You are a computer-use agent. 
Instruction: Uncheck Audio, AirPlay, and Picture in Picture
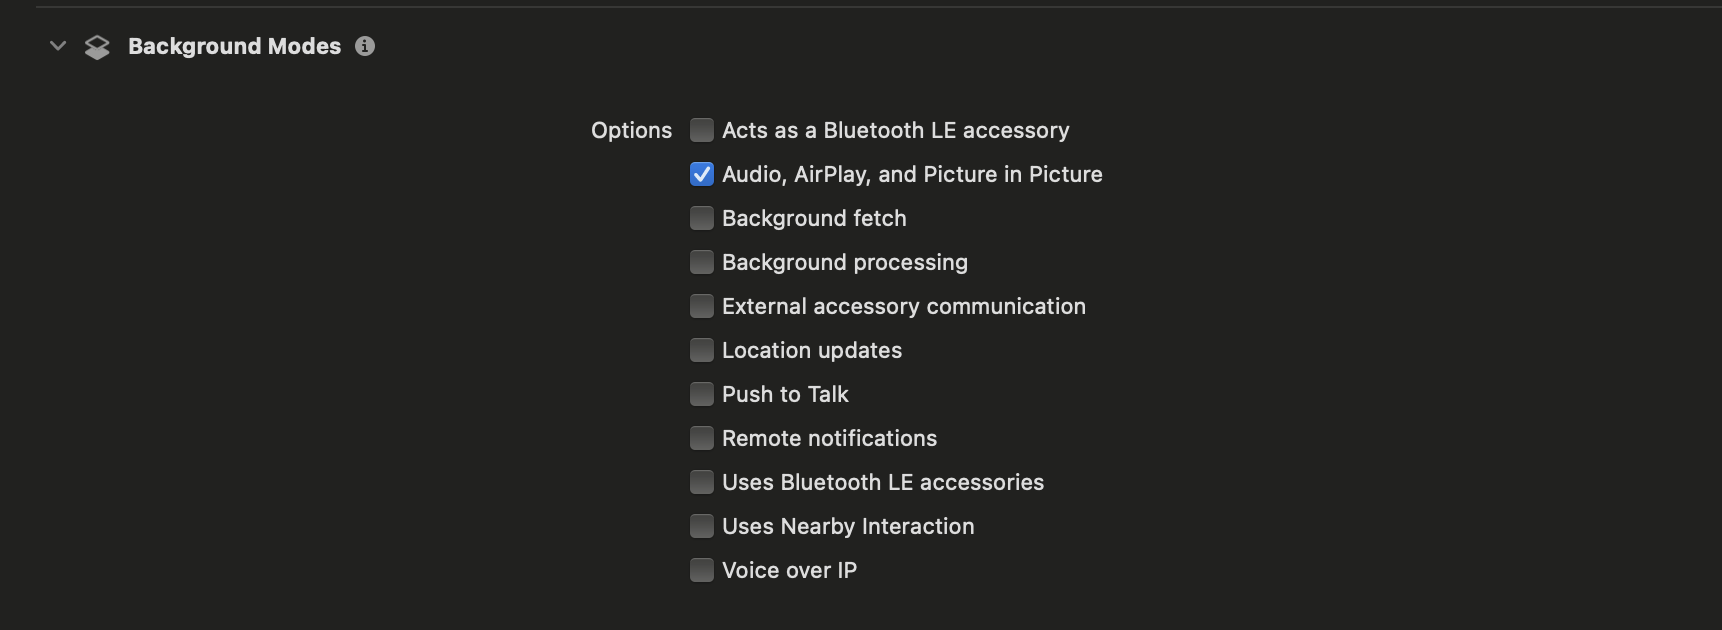tap(702, 174)
